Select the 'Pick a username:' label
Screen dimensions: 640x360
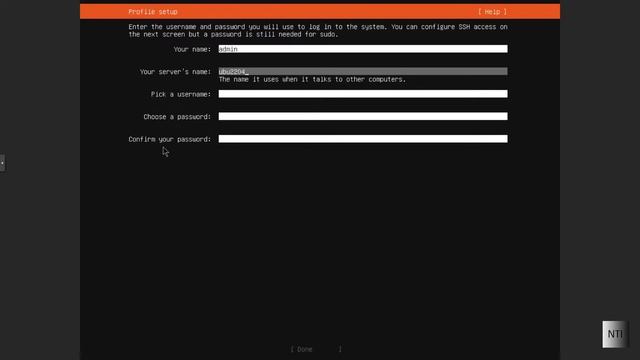click(x=181, y=94)
